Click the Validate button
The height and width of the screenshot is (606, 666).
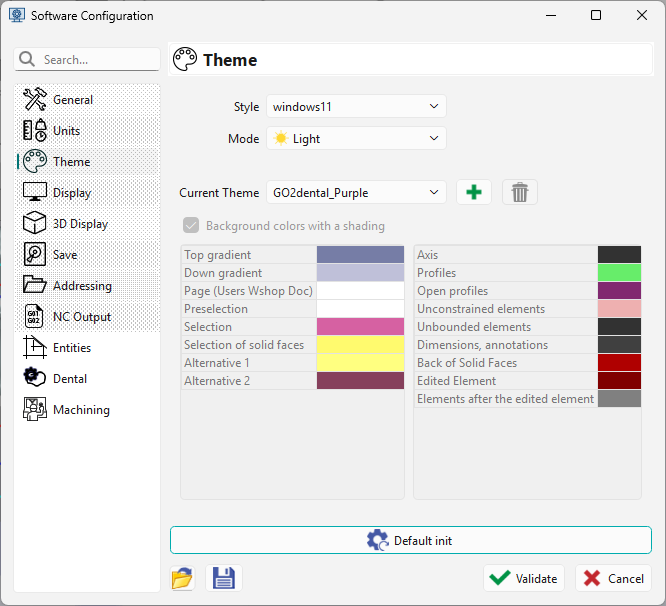524,578
